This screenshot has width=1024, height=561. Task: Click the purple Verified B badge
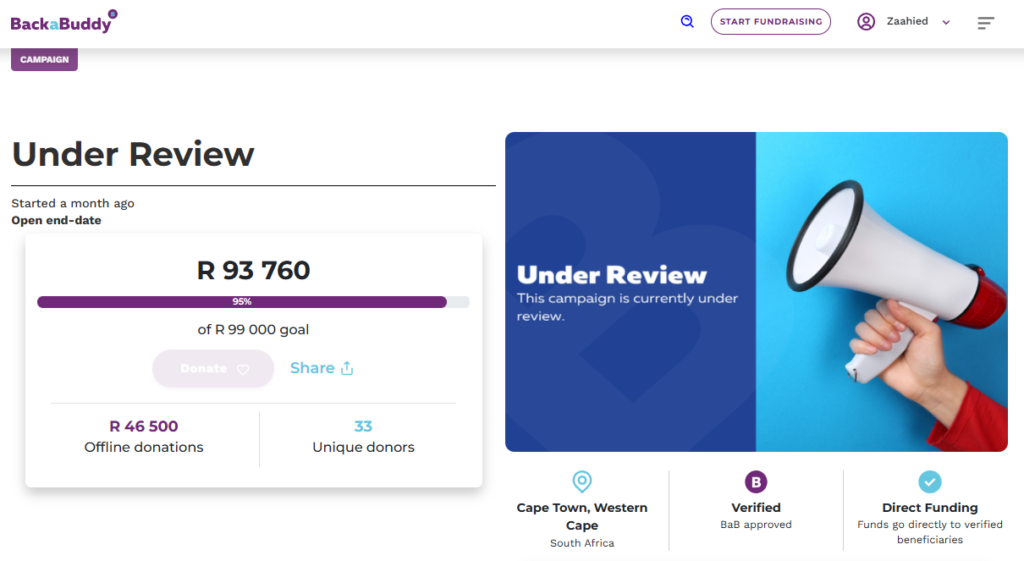tap(756, 482)
